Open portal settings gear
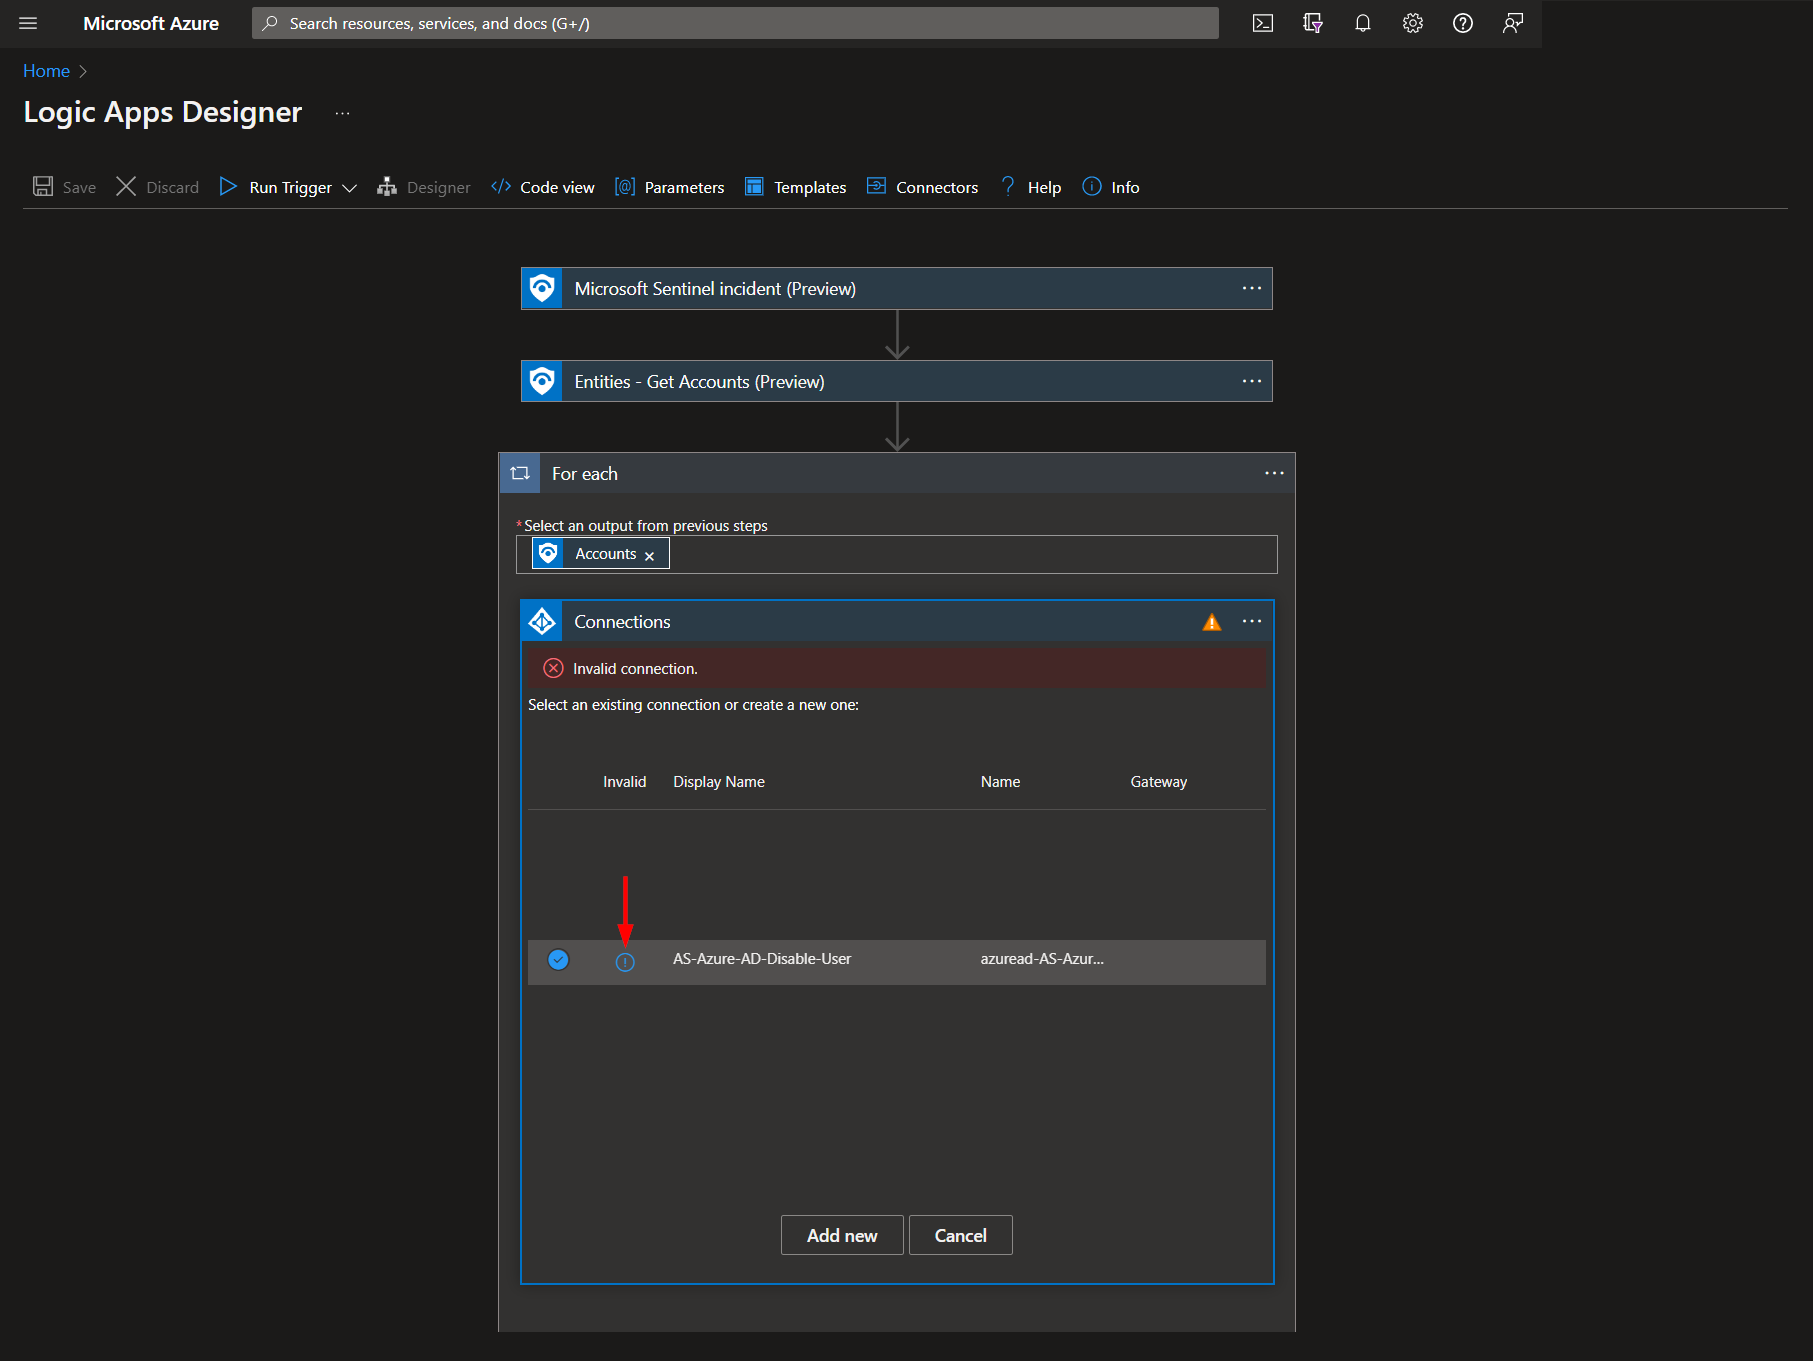This screenshot has height=1361, width=1813. click(x=1413, y=23)
